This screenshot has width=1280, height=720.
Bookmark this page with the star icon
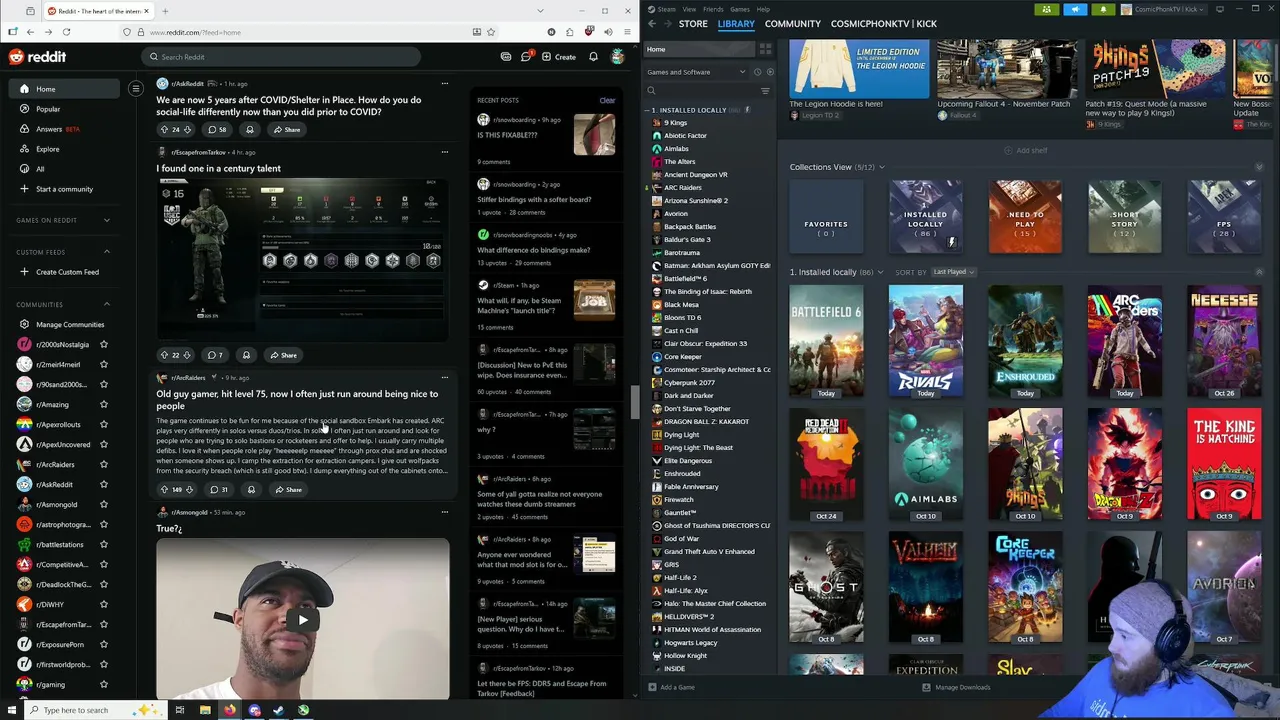[x=490, y=32]
